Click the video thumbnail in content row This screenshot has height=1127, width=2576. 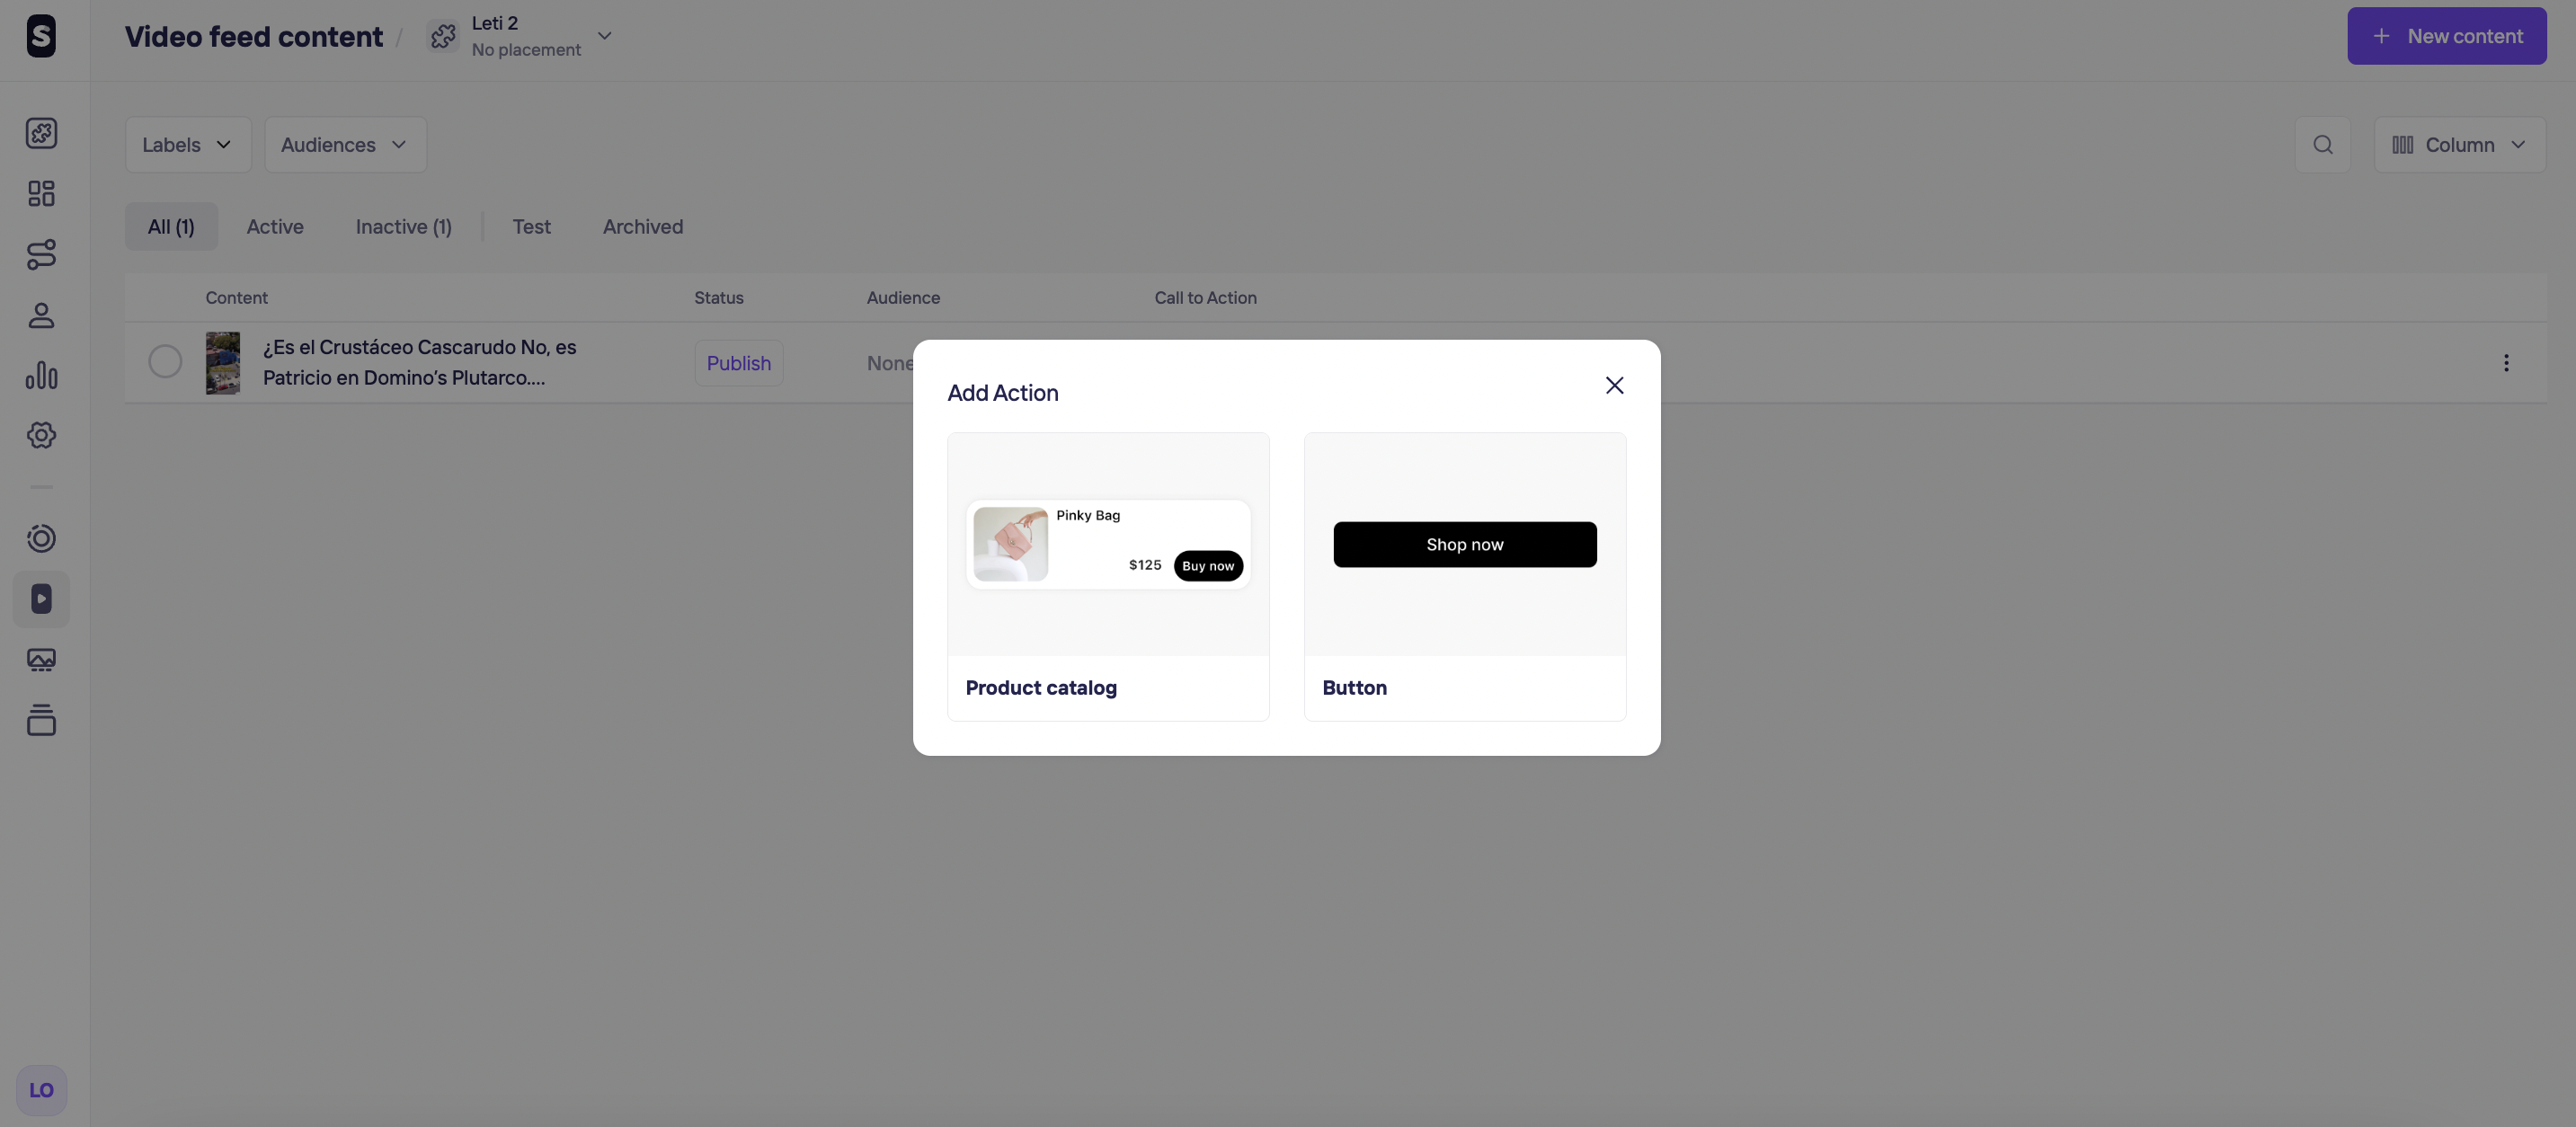click(x=223, y=363)
